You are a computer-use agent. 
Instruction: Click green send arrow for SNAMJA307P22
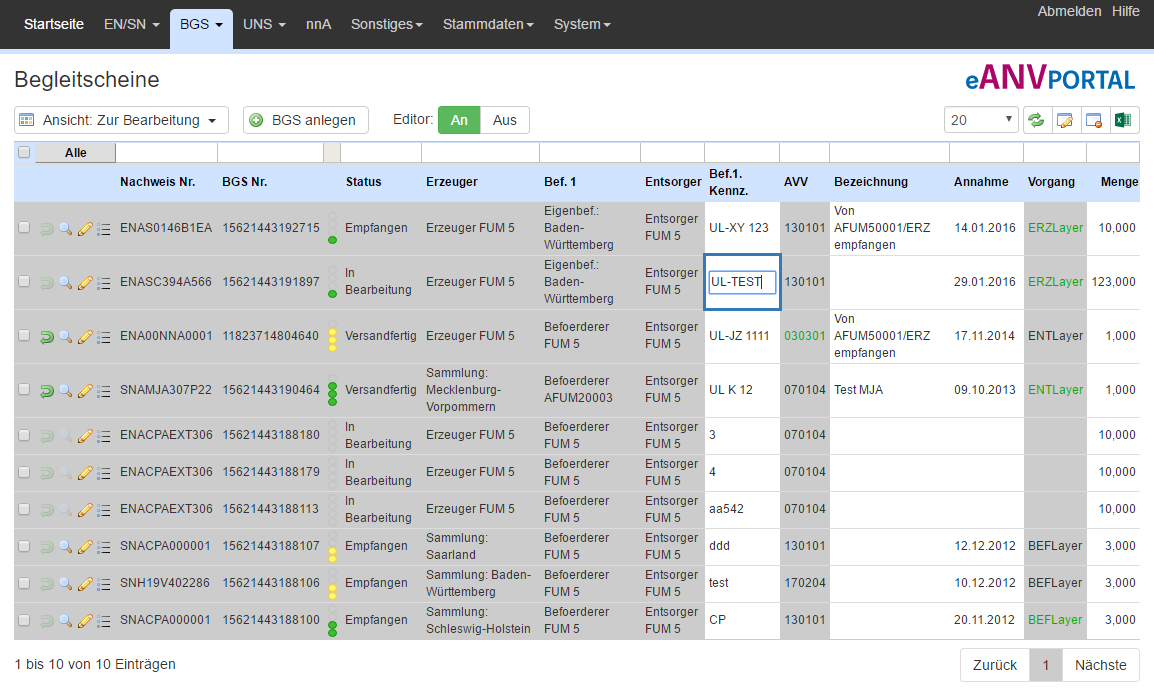pos(46,391)
